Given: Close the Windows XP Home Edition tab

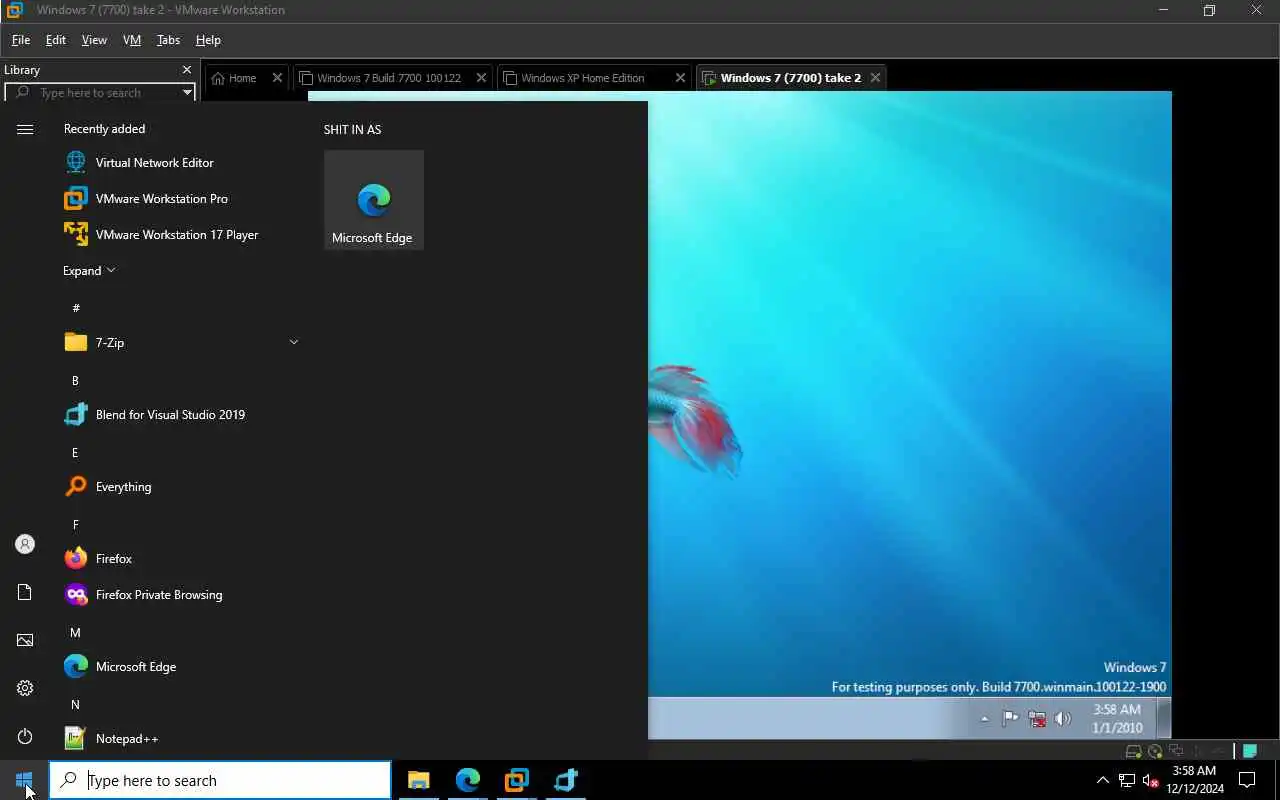Looking at the screenshot, I should pyautogui.click(x=680, y=77).
